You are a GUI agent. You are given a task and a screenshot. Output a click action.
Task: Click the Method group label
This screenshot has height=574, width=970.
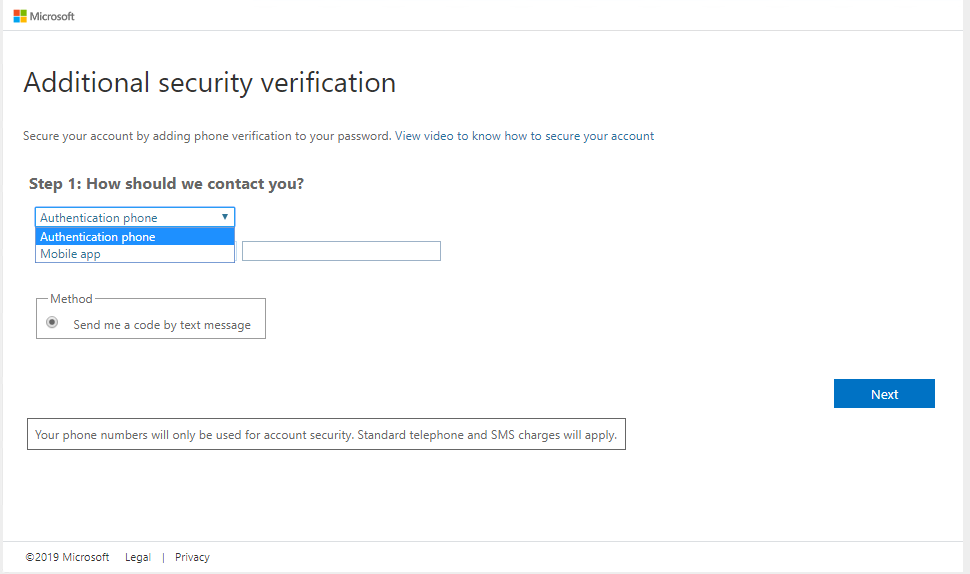pyautogui.click(x=71, y=299)
